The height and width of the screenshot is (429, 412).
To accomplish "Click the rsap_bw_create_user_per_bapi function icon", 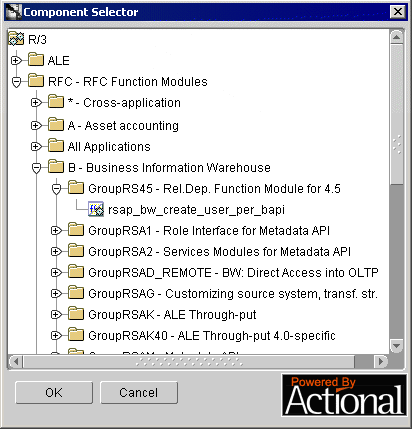I will point(96,209).
